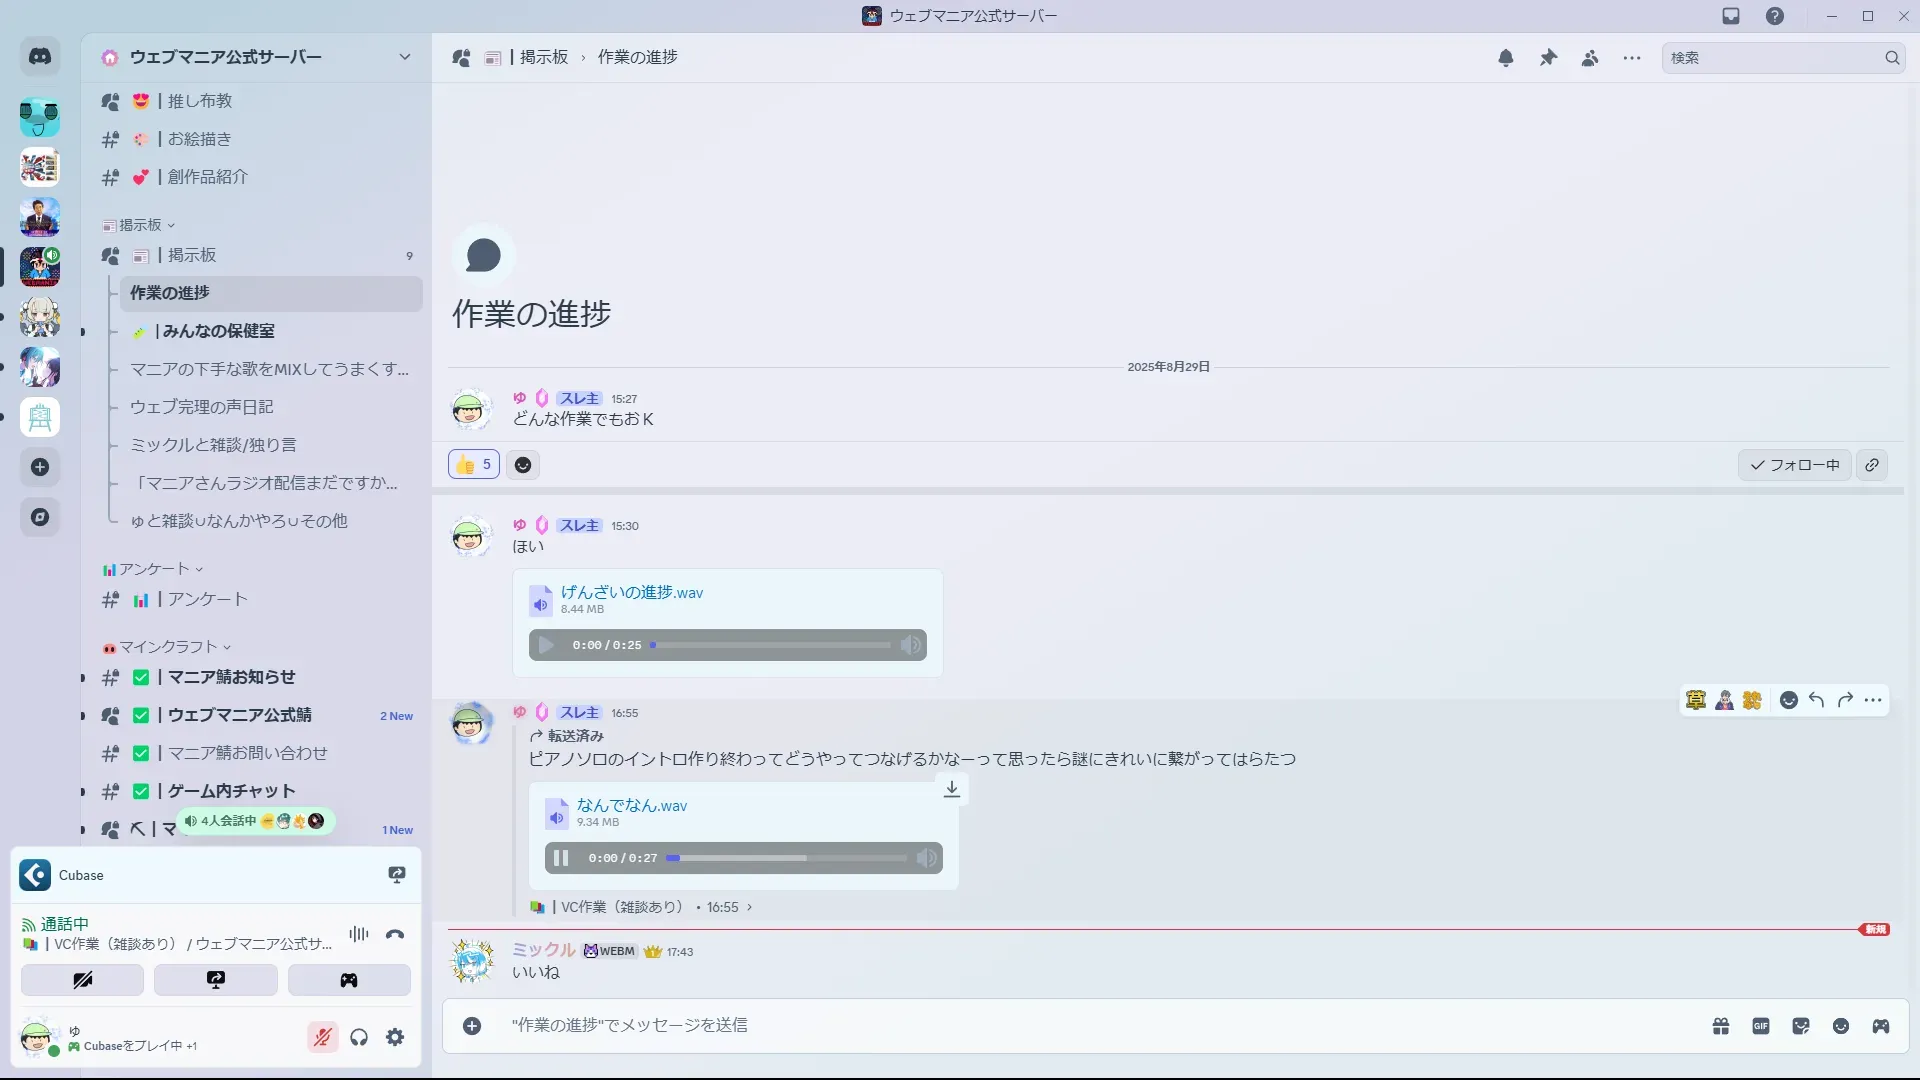This screenshot has width=1920, height=1080.
Task: Toggle headphone deafen button
Action: [359, 1037]
